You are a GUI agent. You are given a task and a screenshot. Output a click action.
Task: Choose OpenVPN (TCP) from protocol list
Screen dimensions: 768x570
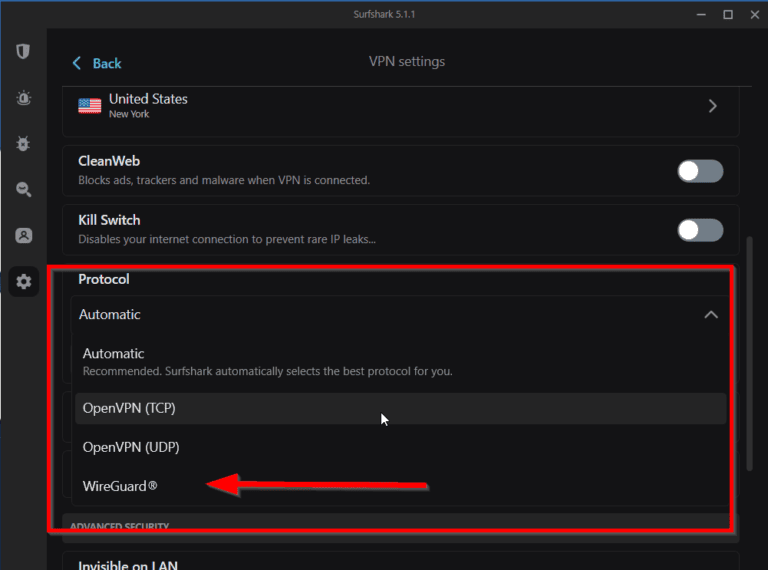click(130, 408)
